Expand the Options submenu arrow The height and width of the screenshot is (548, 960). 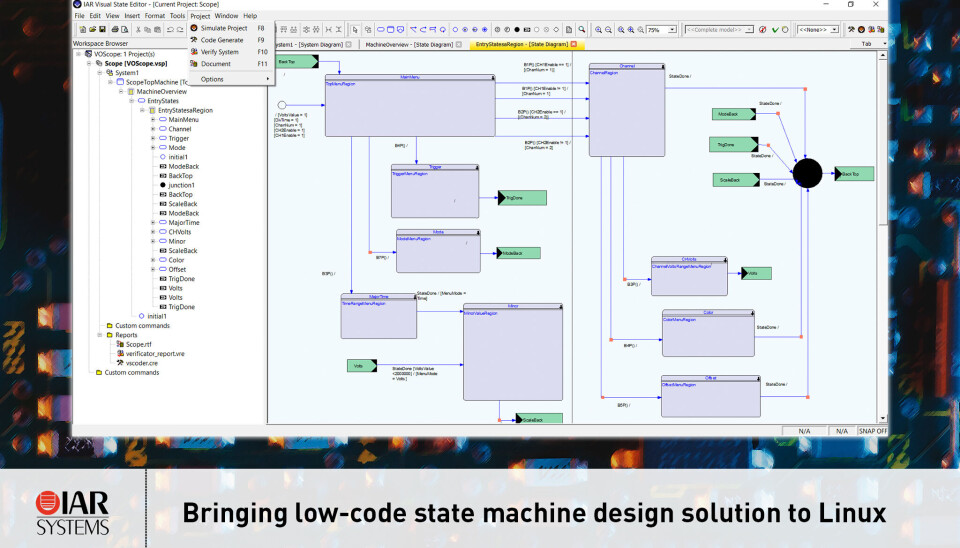point(268,79)
